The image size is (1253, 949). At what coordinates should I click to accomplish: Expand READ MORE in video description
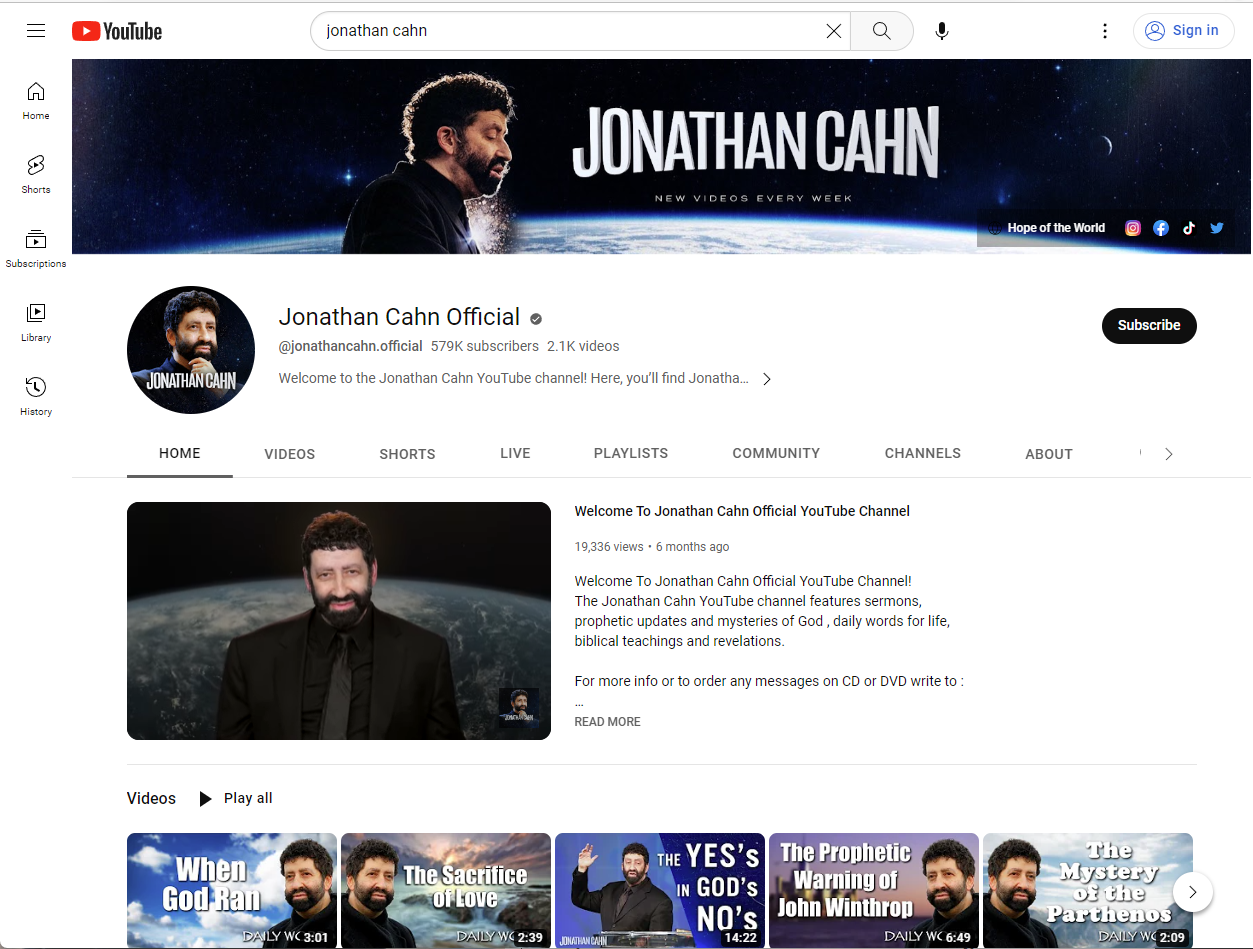click(x=607, y=722)
